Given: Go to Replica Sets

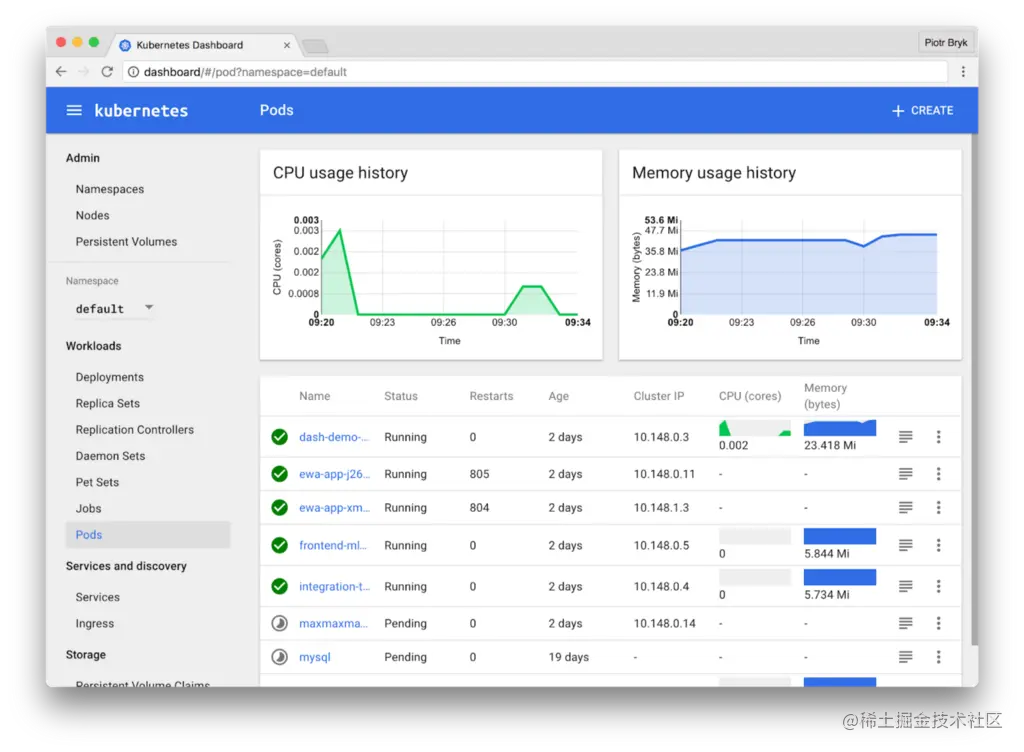Looking at the screenshot, I should coord(108,403).
